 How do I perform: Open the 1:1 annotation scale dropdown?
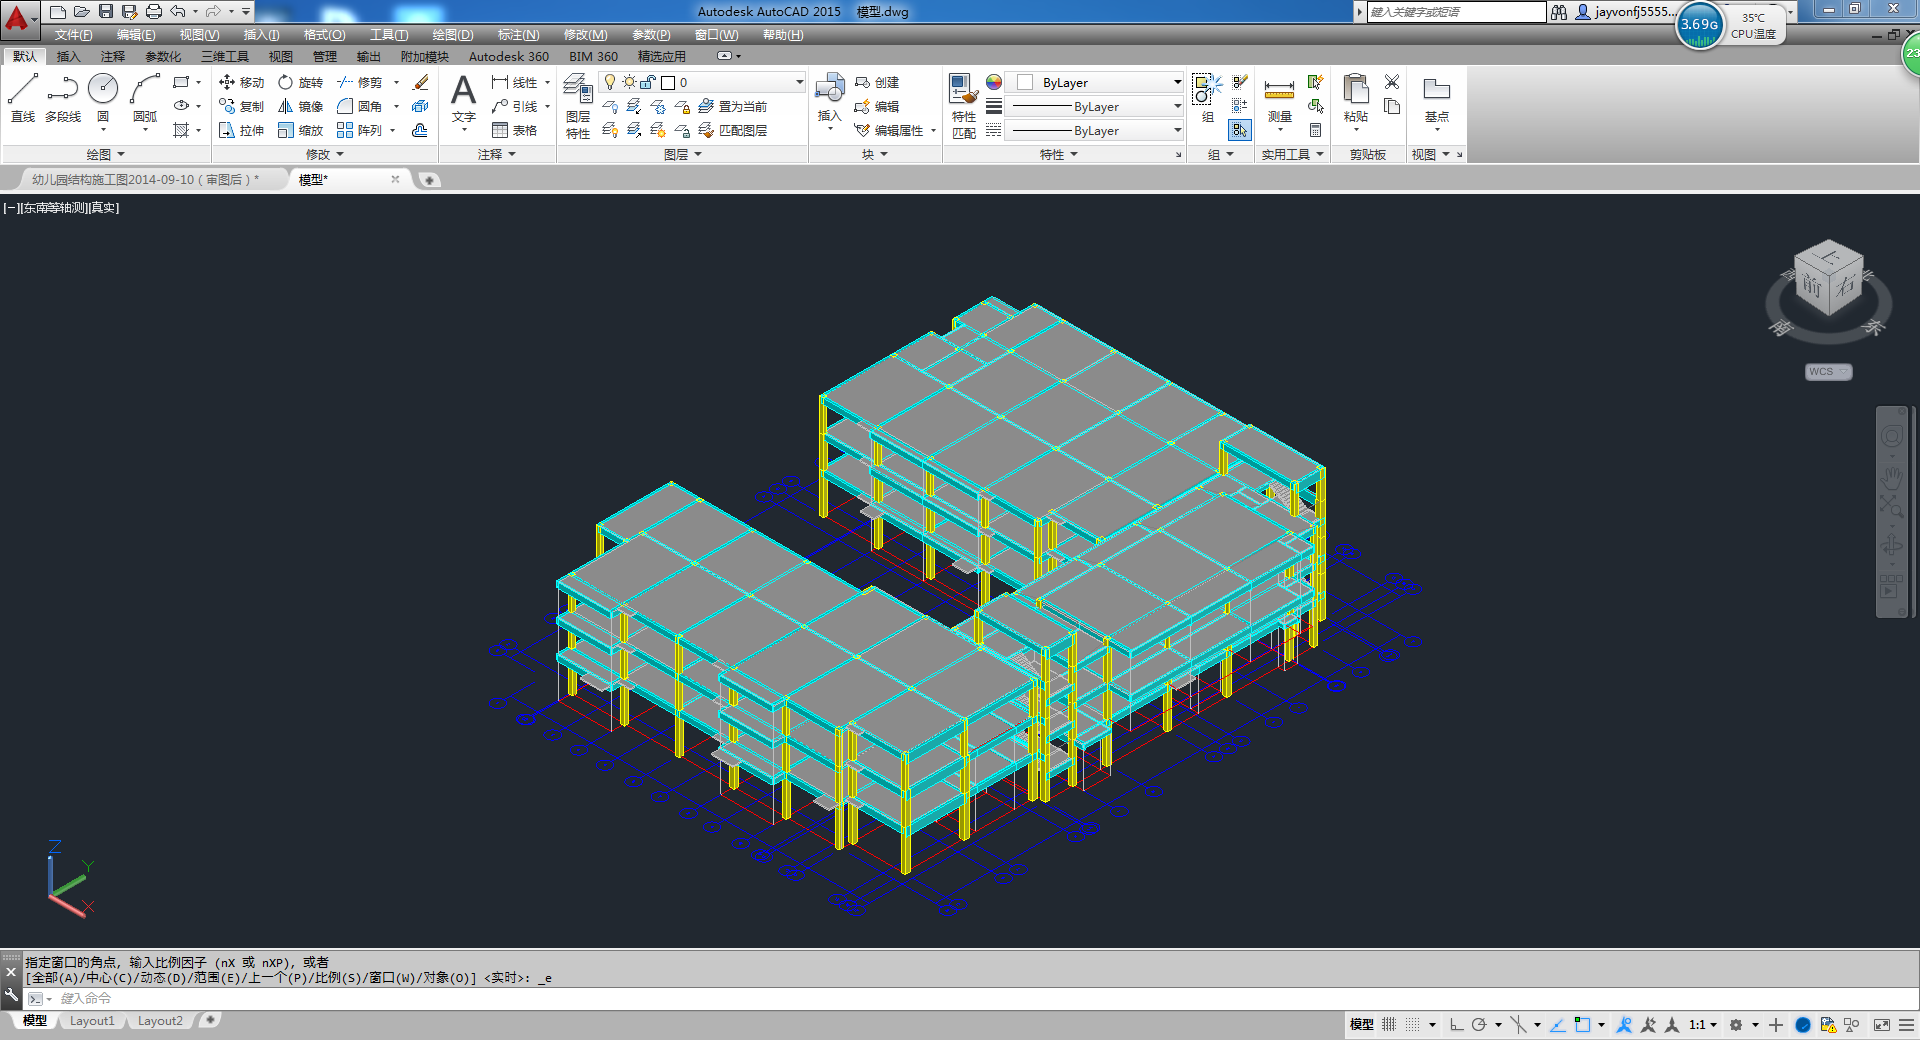coord(1703,1025)
